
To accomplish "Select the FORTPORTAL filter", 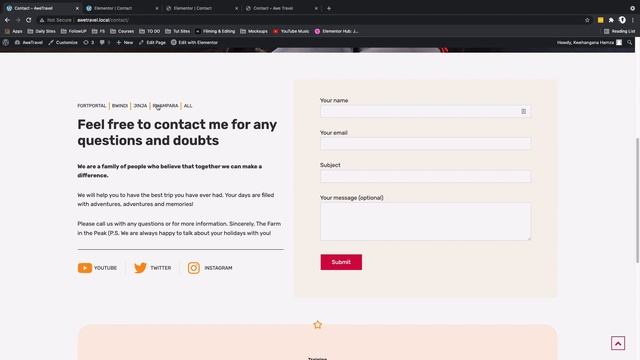I will point(92,106).
